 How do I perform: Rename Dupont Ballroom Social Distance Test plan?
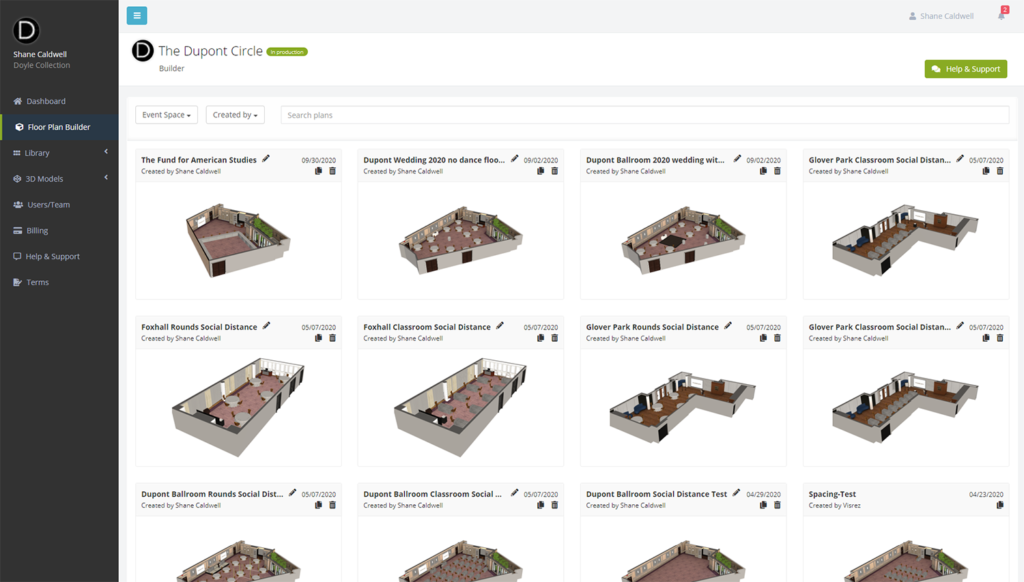tap(736, 493)
